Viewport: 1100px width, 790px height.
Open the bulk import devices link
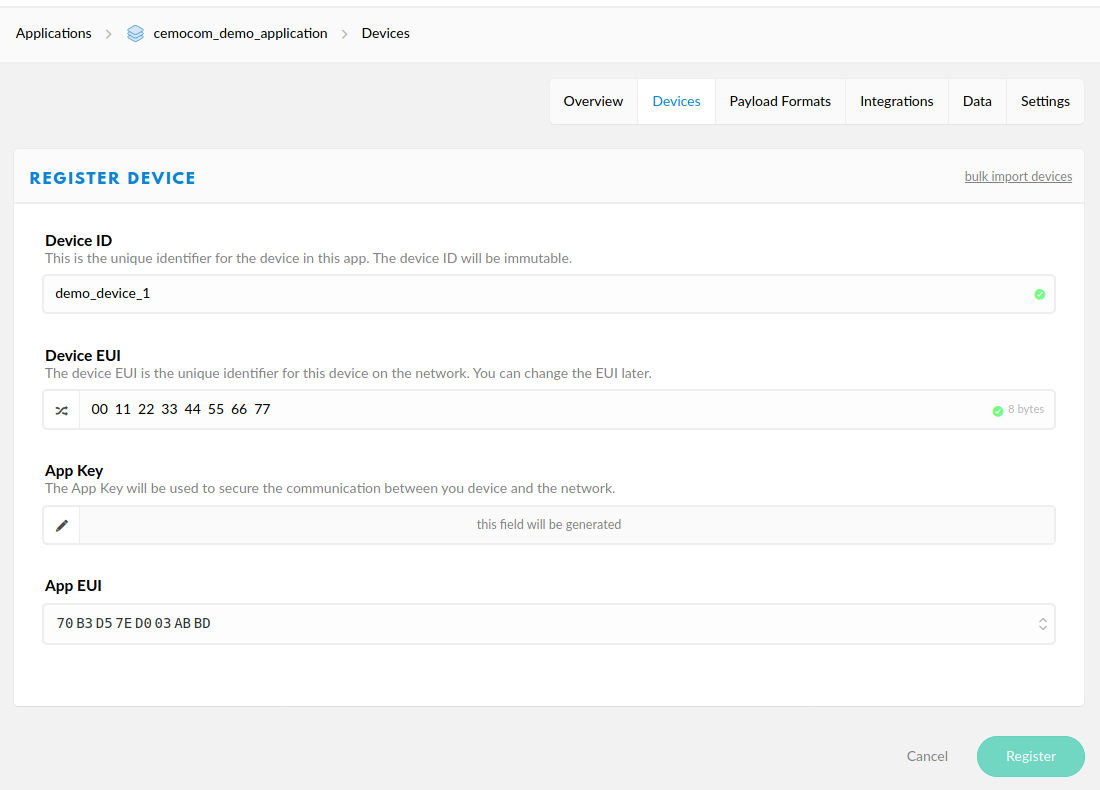pos(1018,177)
